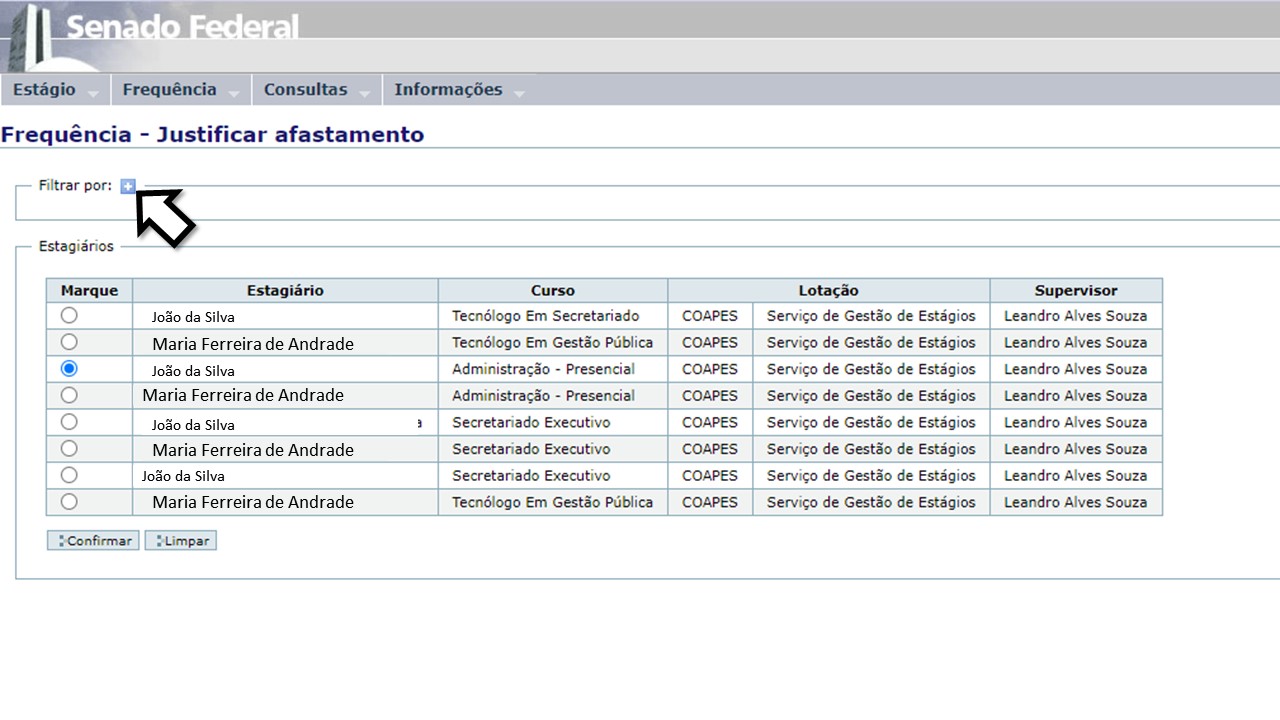Click the Marque column header
The height and width of the screenshot is (720, 1280).
89,290
